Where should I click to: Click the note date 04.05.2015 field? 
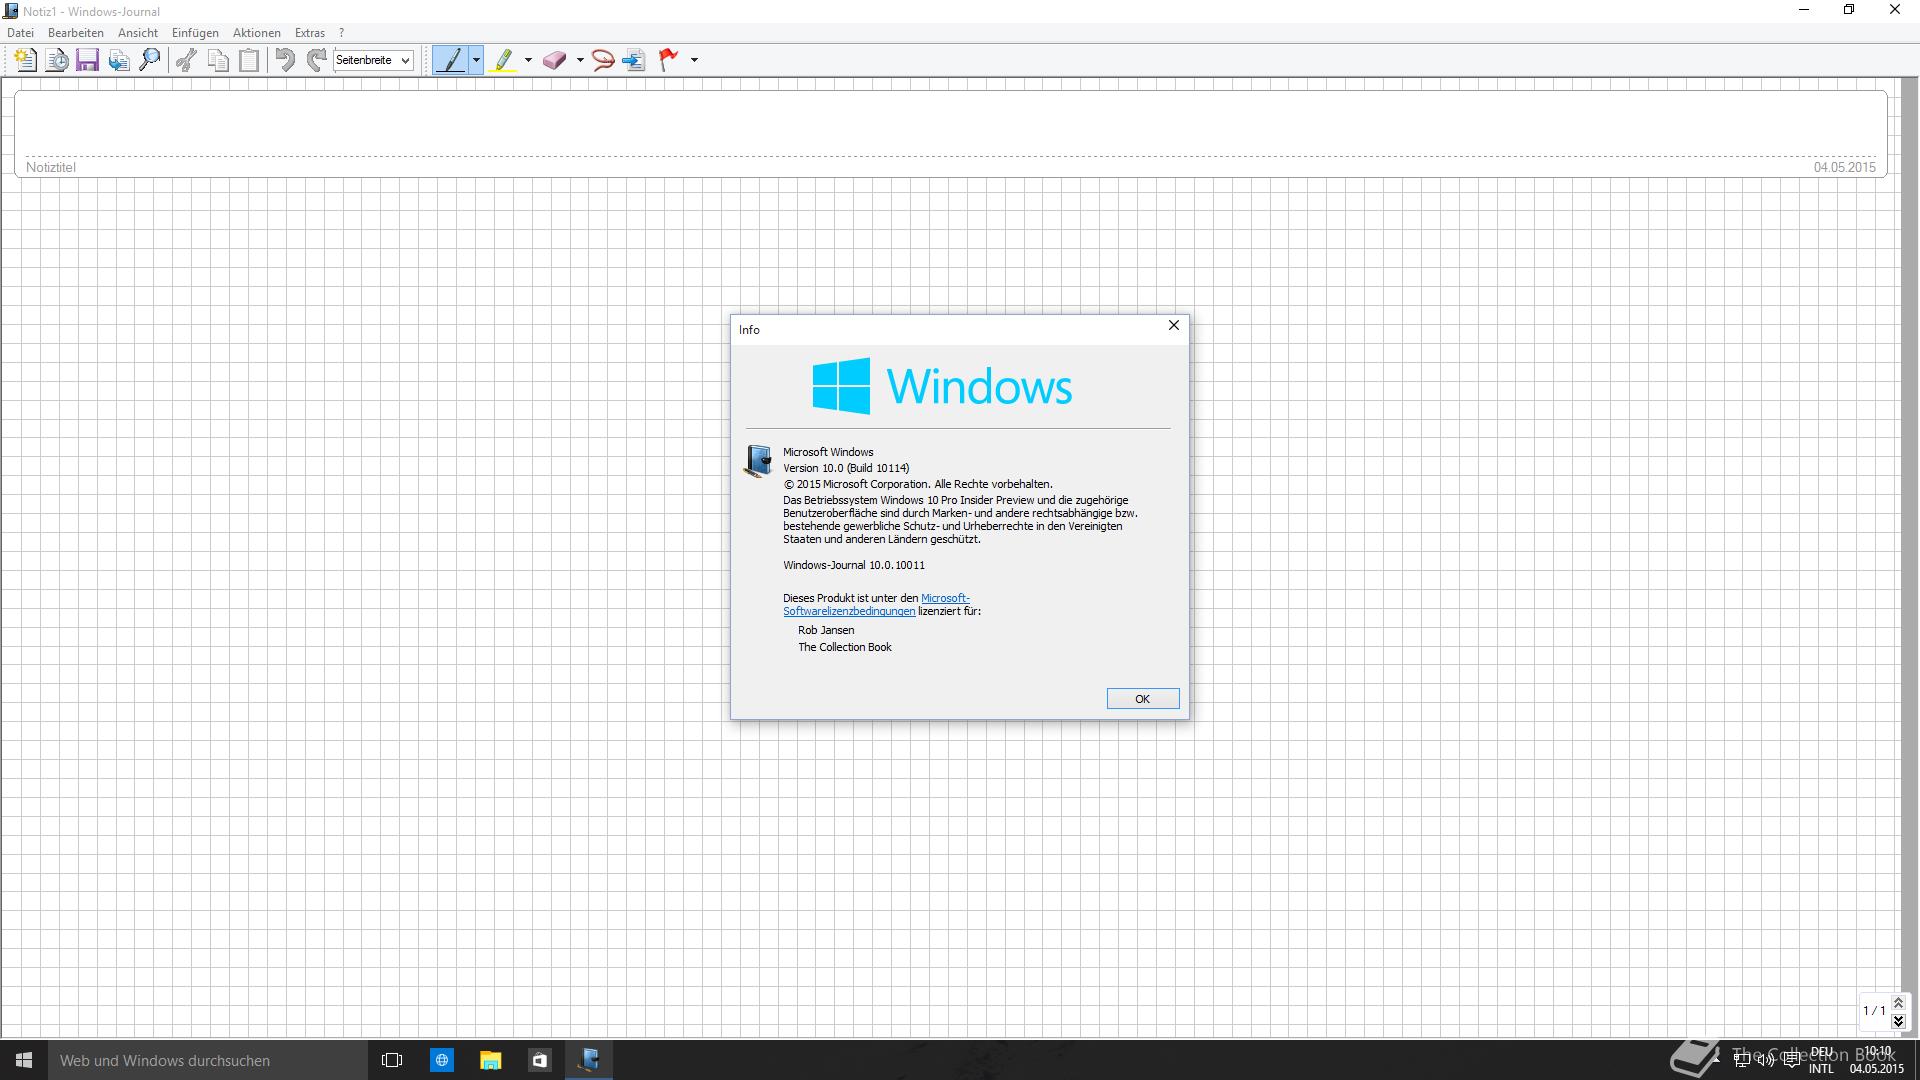(x=1844, y=167)
